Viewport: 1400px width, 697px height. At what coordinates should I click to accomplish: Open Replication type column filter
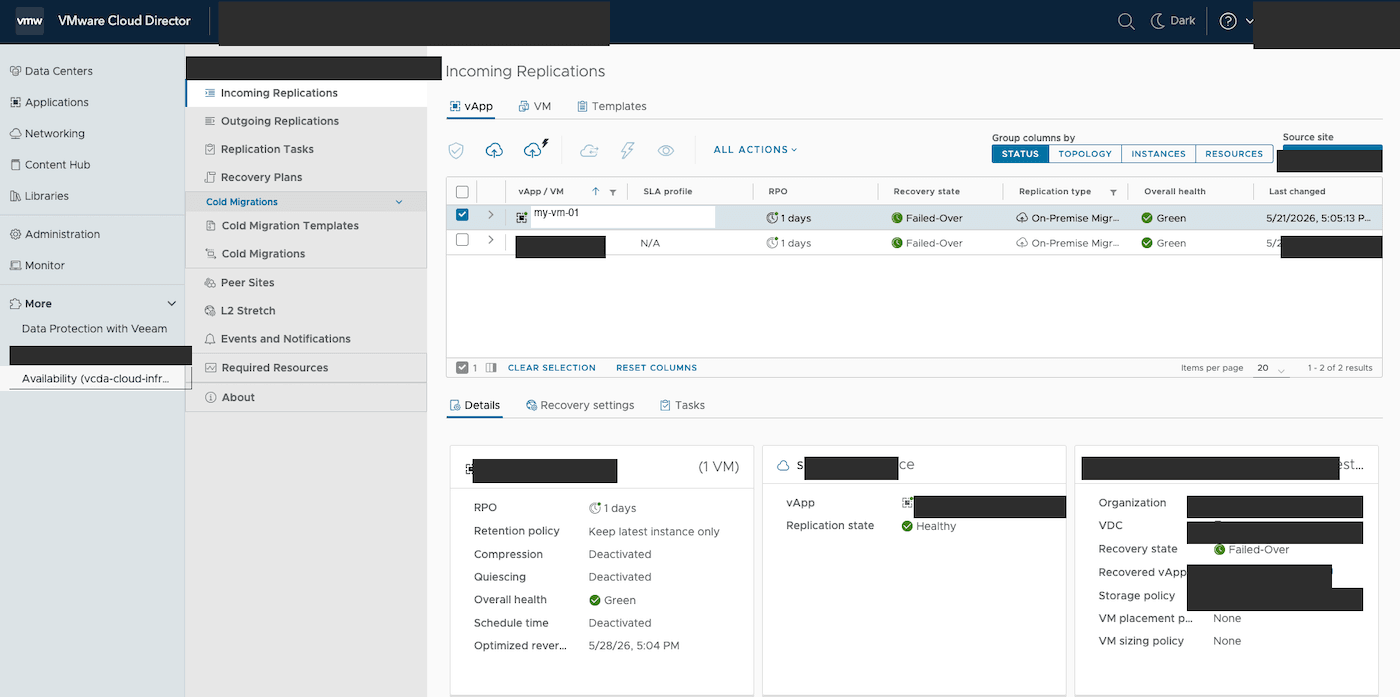click(x=1113, y=192)
